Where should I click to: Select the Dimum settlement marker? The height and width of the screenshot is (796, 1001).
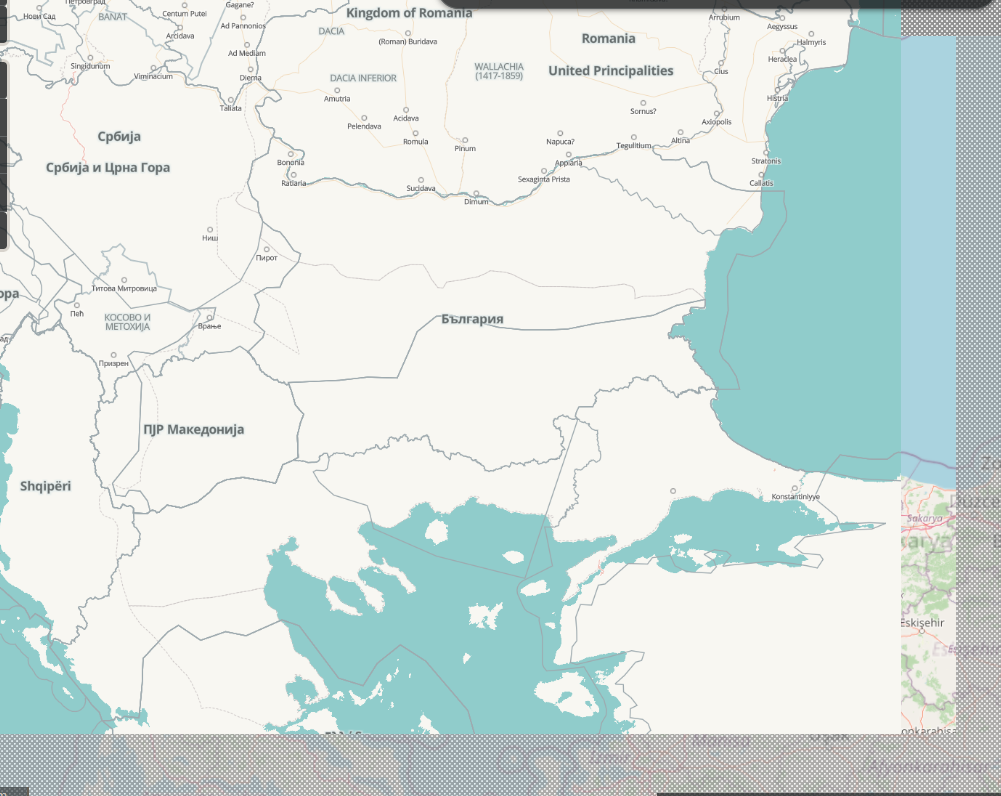click(477, 192)
